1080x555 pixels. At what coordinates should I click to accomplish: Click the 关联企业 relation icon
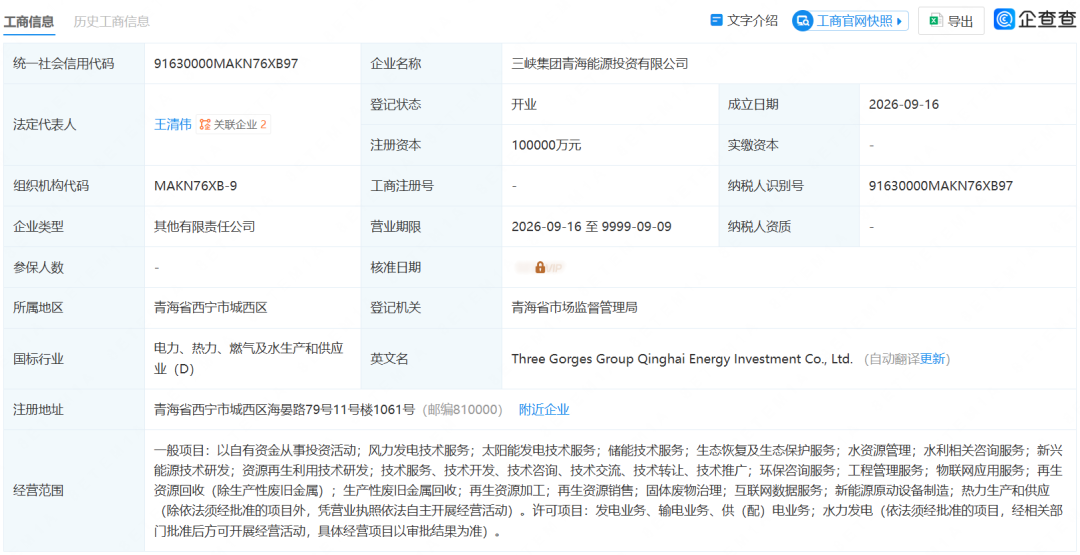tap(205, 125)
